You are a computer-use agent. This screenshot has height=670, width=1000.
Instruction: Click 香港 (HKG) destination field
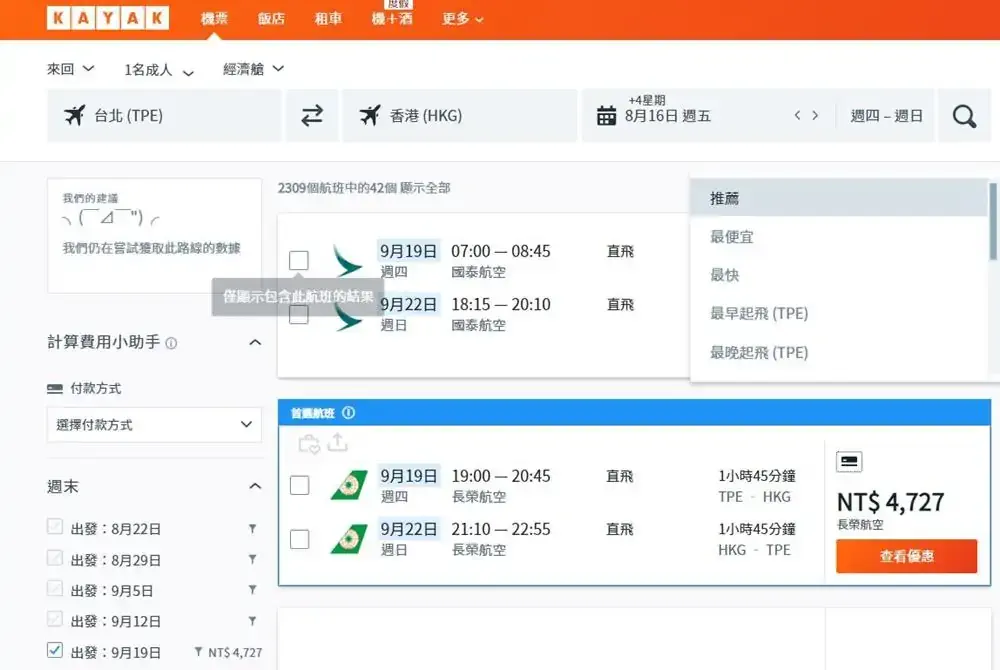(x=460, y=115)
